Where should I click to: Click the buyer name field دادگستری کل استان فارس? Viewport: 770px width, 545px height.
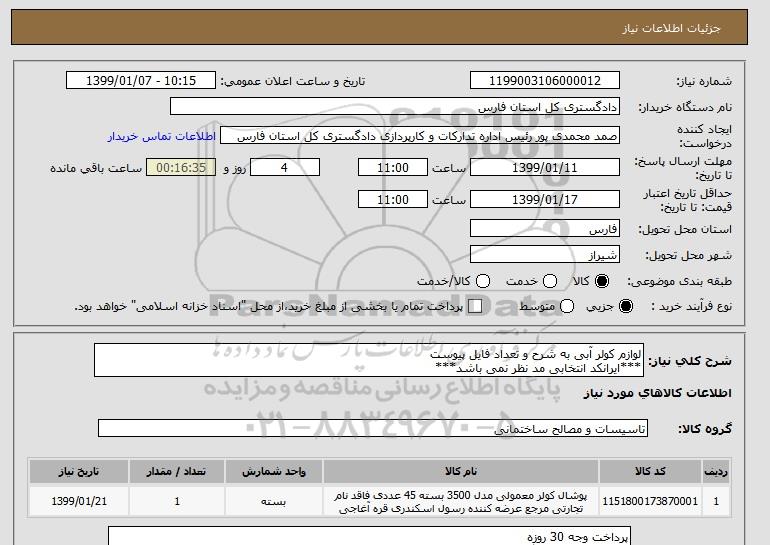click(395, 107)
